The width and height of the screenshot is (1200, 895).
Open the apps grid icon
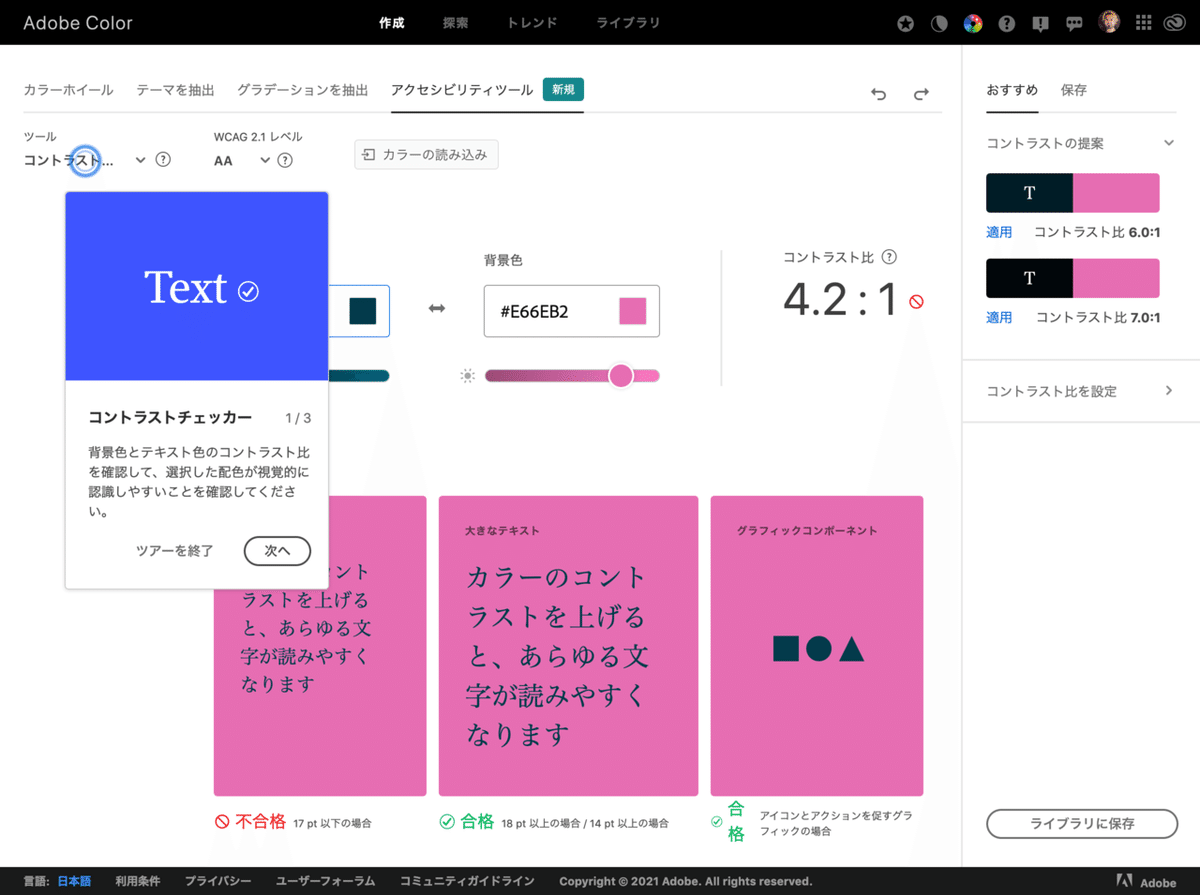(1145, 23)
